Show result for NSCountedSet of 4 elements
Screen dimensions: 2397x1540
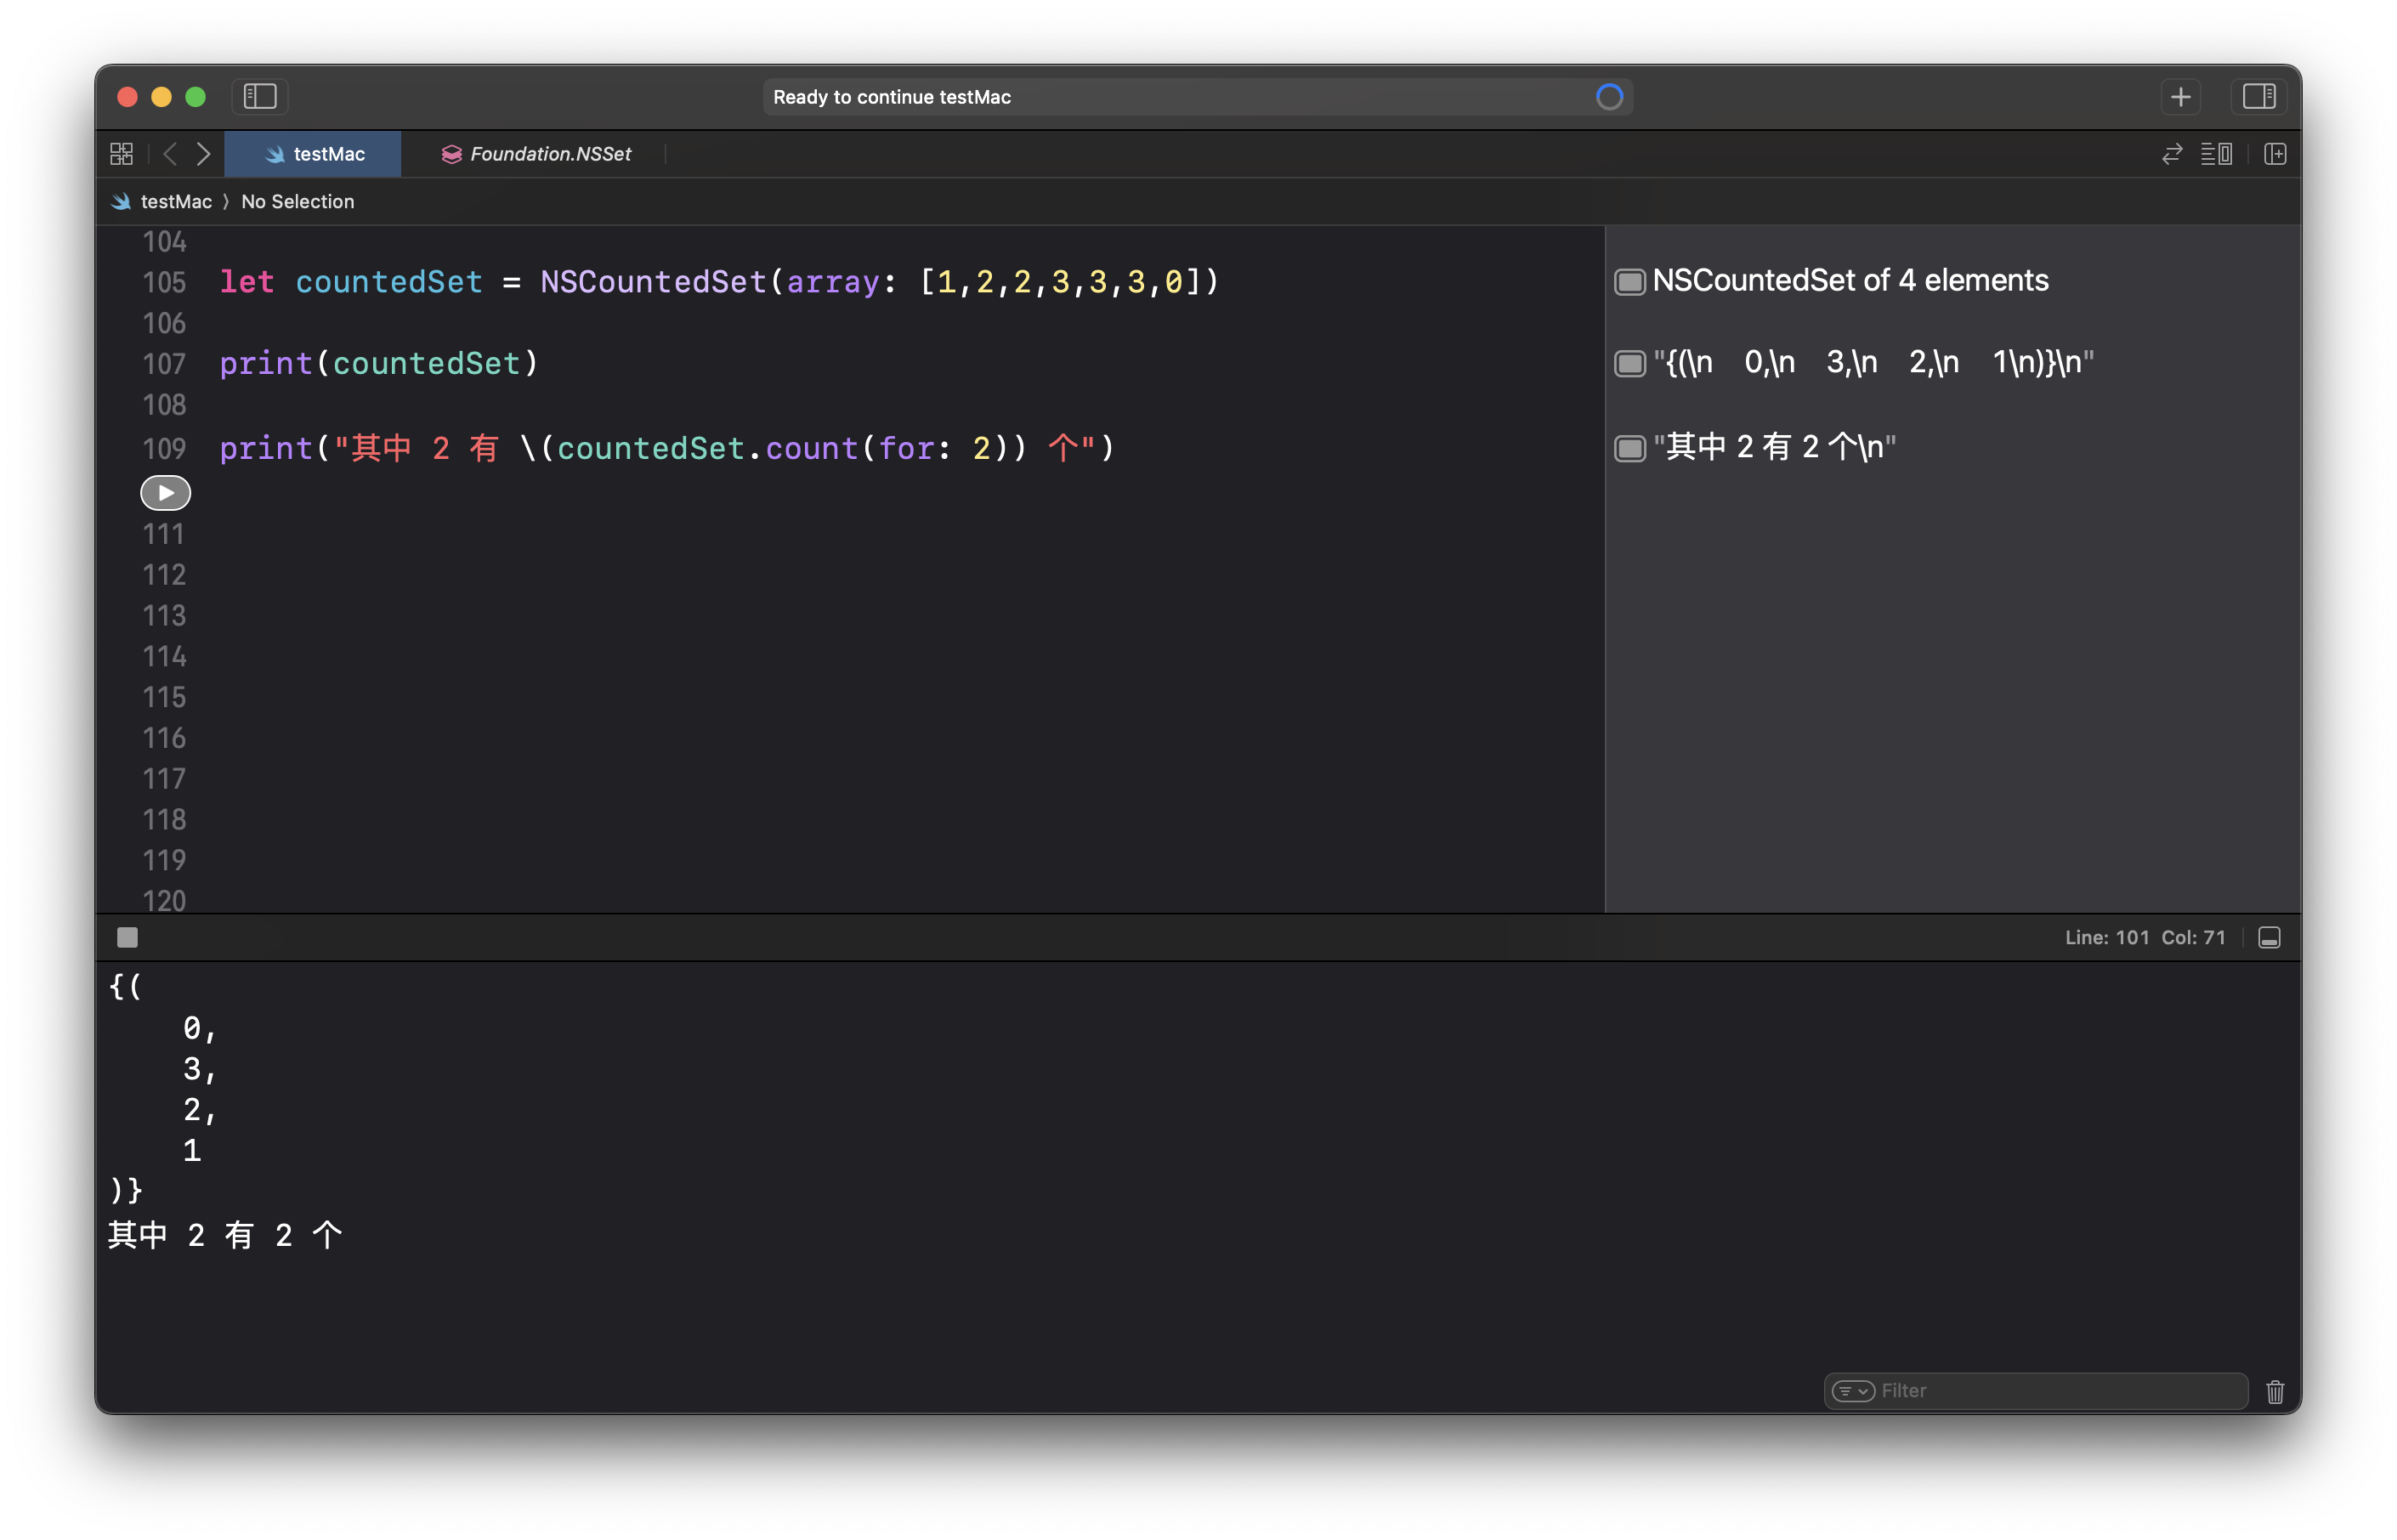[x=1630, y=282]
